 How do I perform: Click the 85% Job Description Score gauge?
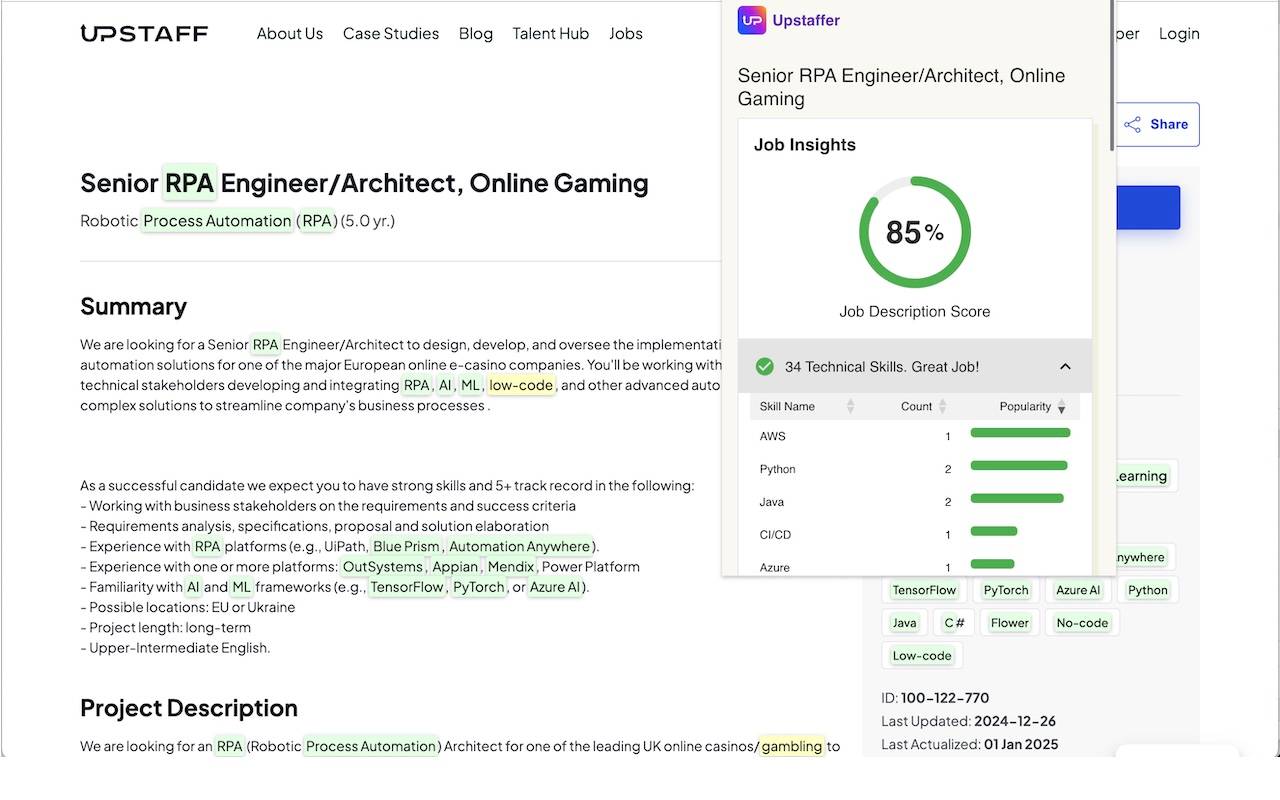(x=915, y=232)
